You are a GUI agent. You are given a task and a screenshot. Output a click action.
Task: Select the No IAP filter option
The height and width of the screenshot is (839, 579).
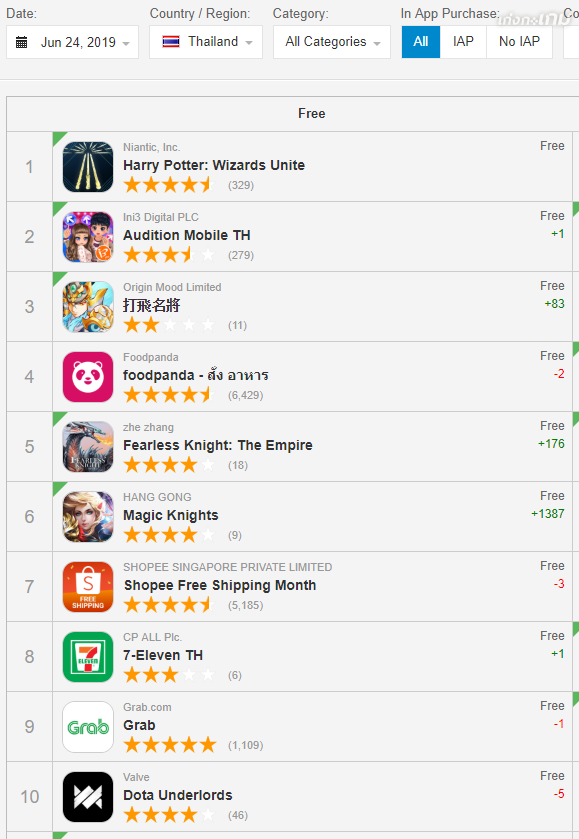(519, 42)
